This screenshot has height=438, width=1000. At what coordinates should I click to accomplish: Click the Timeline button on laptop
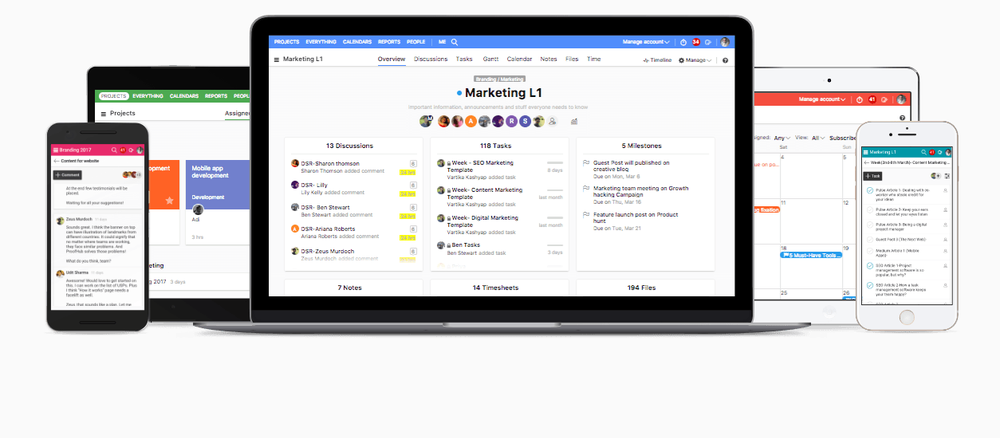point(658,61)
